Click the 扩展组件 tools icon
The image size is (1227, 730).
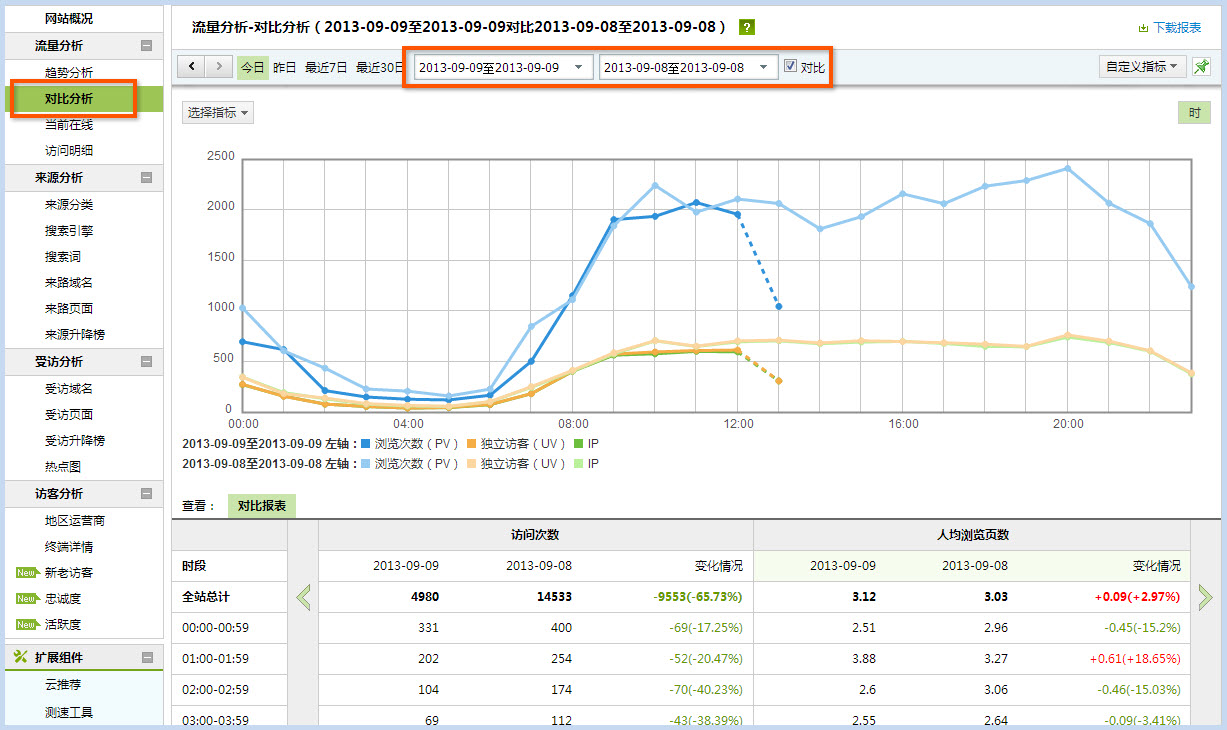tap(20, 657)
